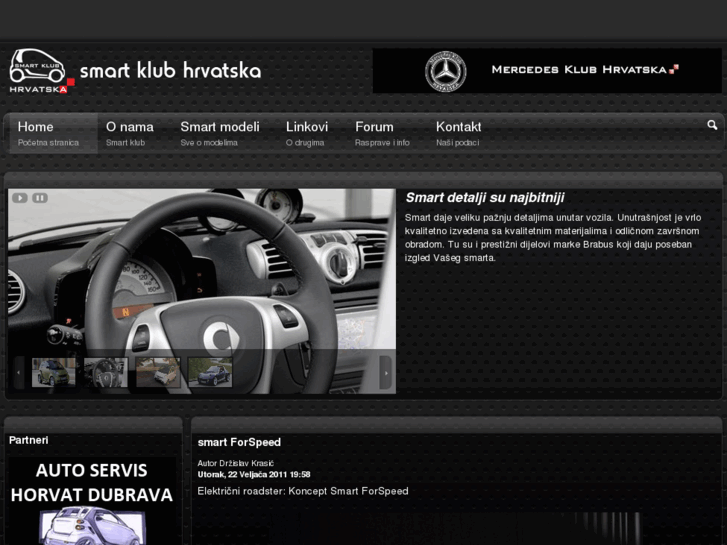Pause the slideshow with the pause button

(x=40, y=198)
